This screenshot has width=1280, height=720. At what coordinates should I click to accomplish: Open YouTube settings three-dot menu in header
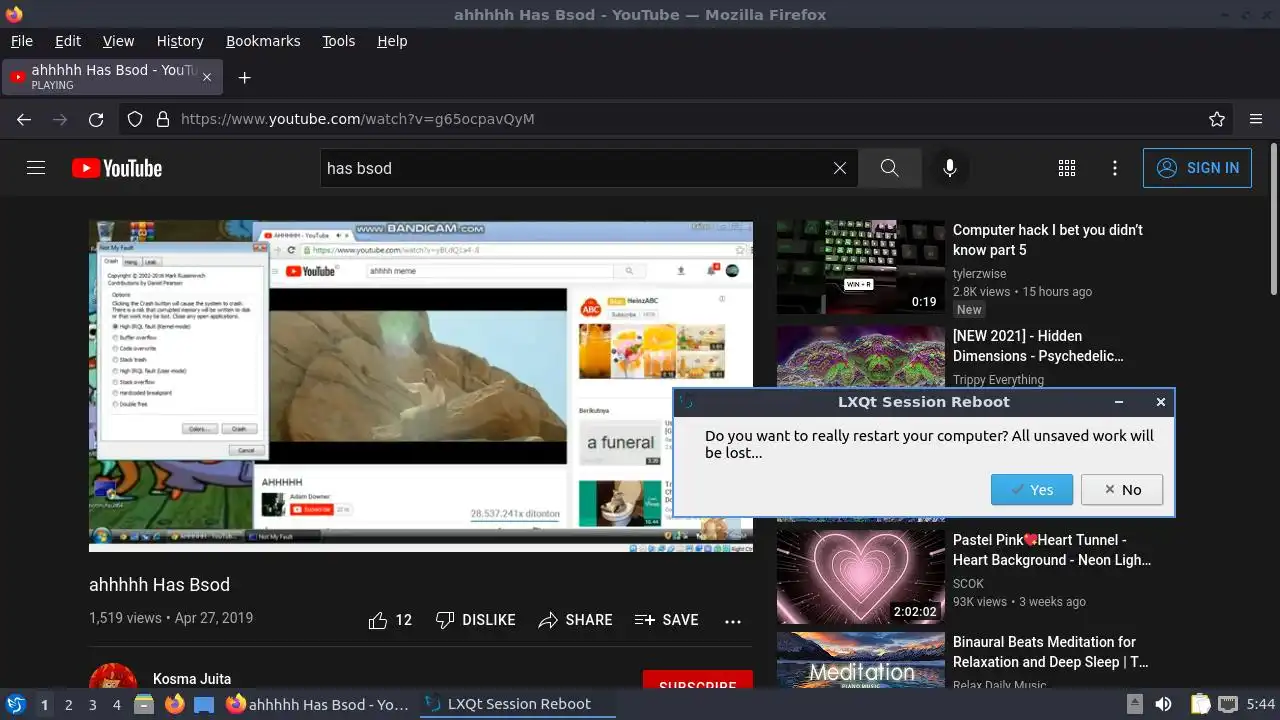point(1115,168)
